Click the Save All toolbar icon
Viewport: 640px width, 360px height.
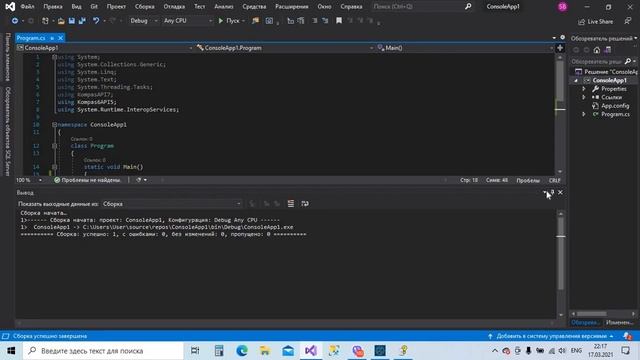point(82,21)
